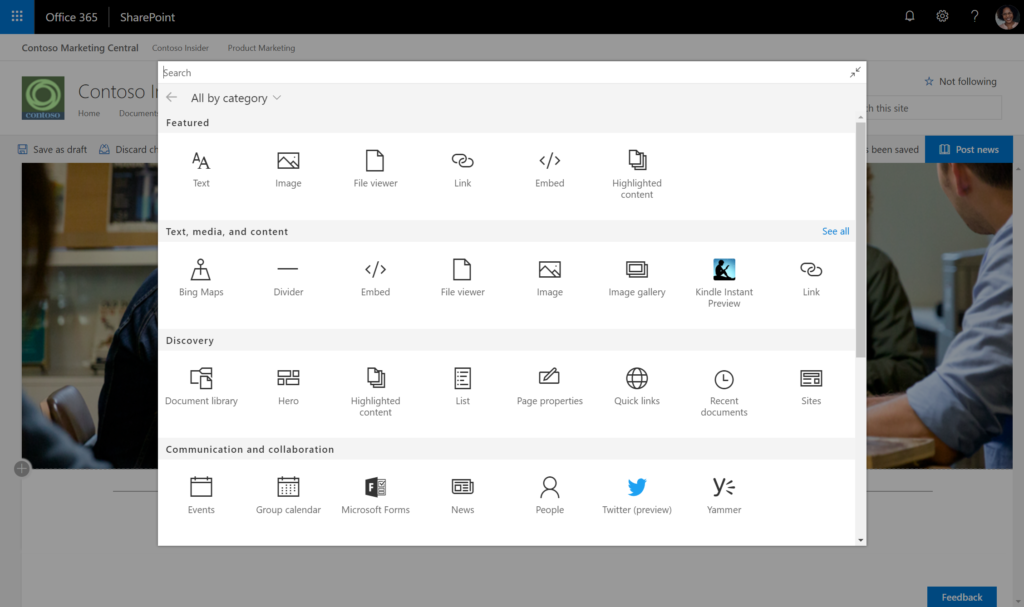The image size is (1024, 607).
Task: Add Highlighted content from Featured section
Action: (637, 174)
